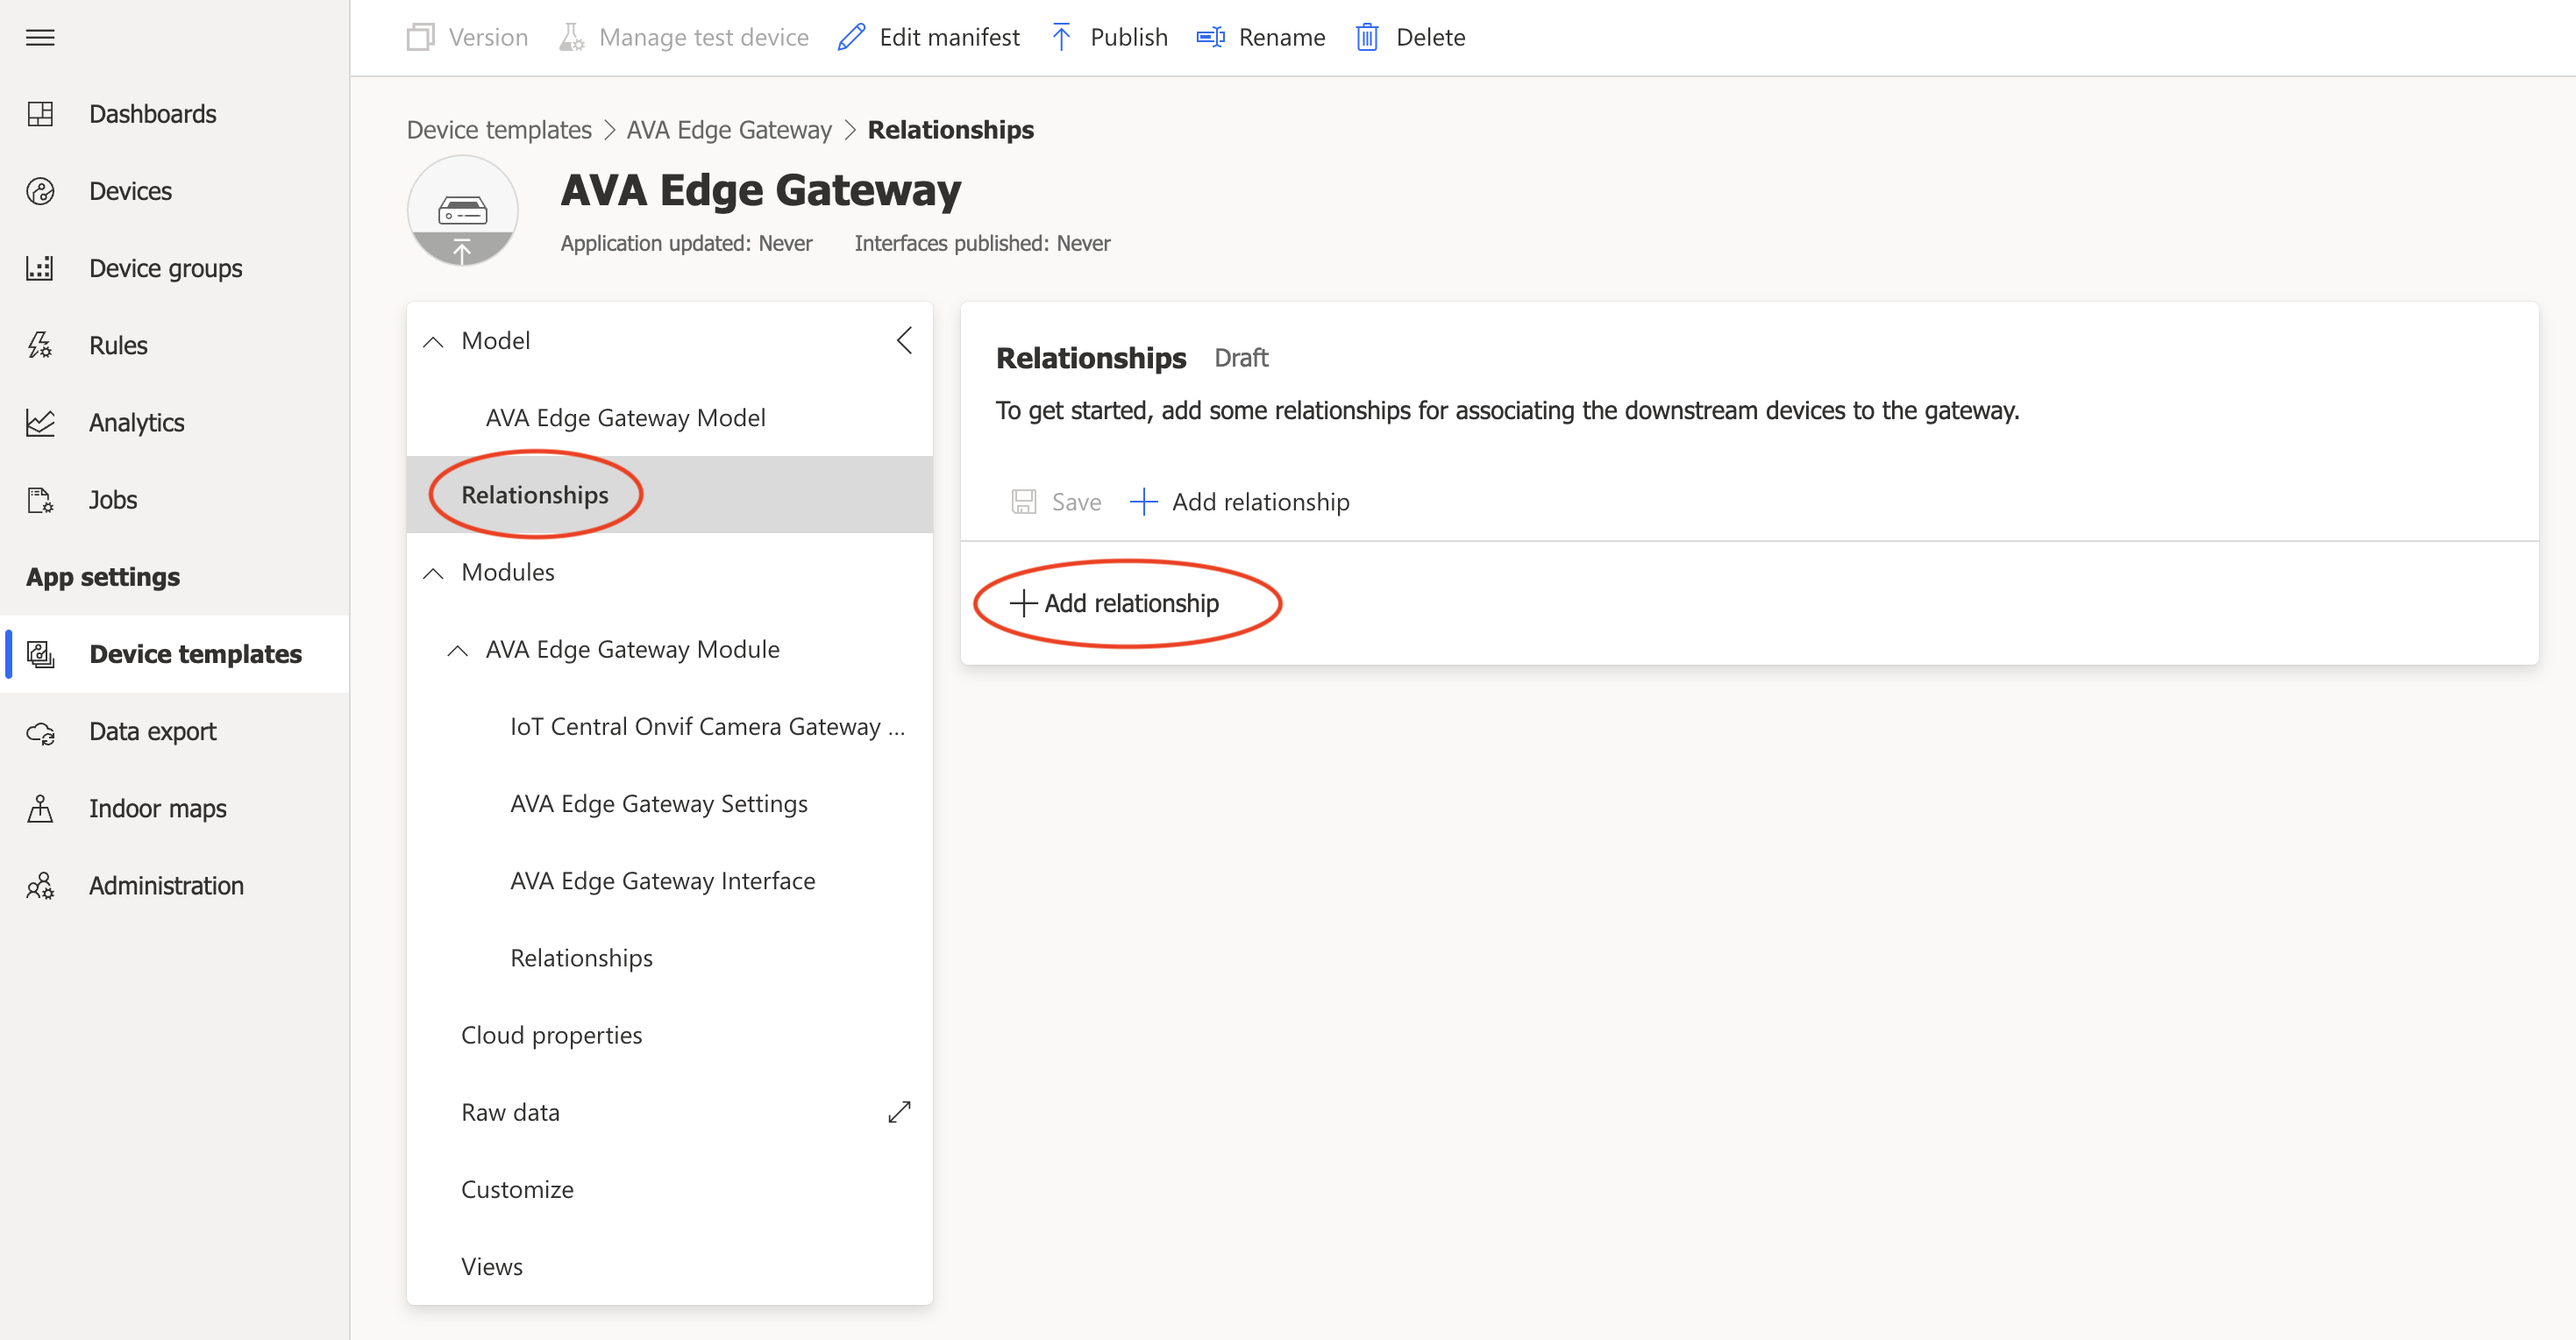Click the Data export cloud icon
This screenshot has height=1340, width=2576.
click(x=40, y=732)
